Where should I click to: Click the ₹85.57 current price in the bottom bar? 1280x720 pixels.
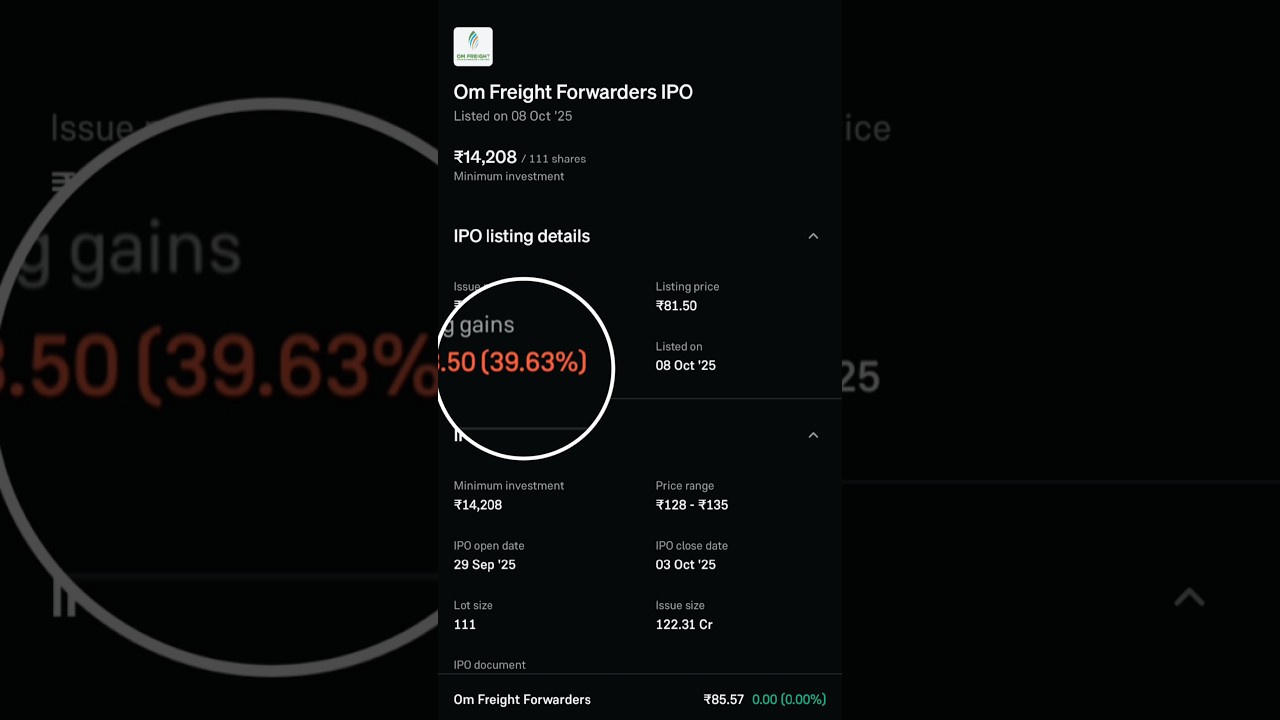[x=724, y=700]
